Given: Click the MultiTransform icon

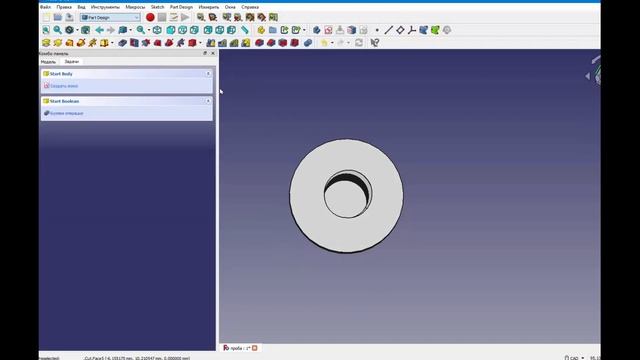Looking at the screenshot, I should (246, 42).
